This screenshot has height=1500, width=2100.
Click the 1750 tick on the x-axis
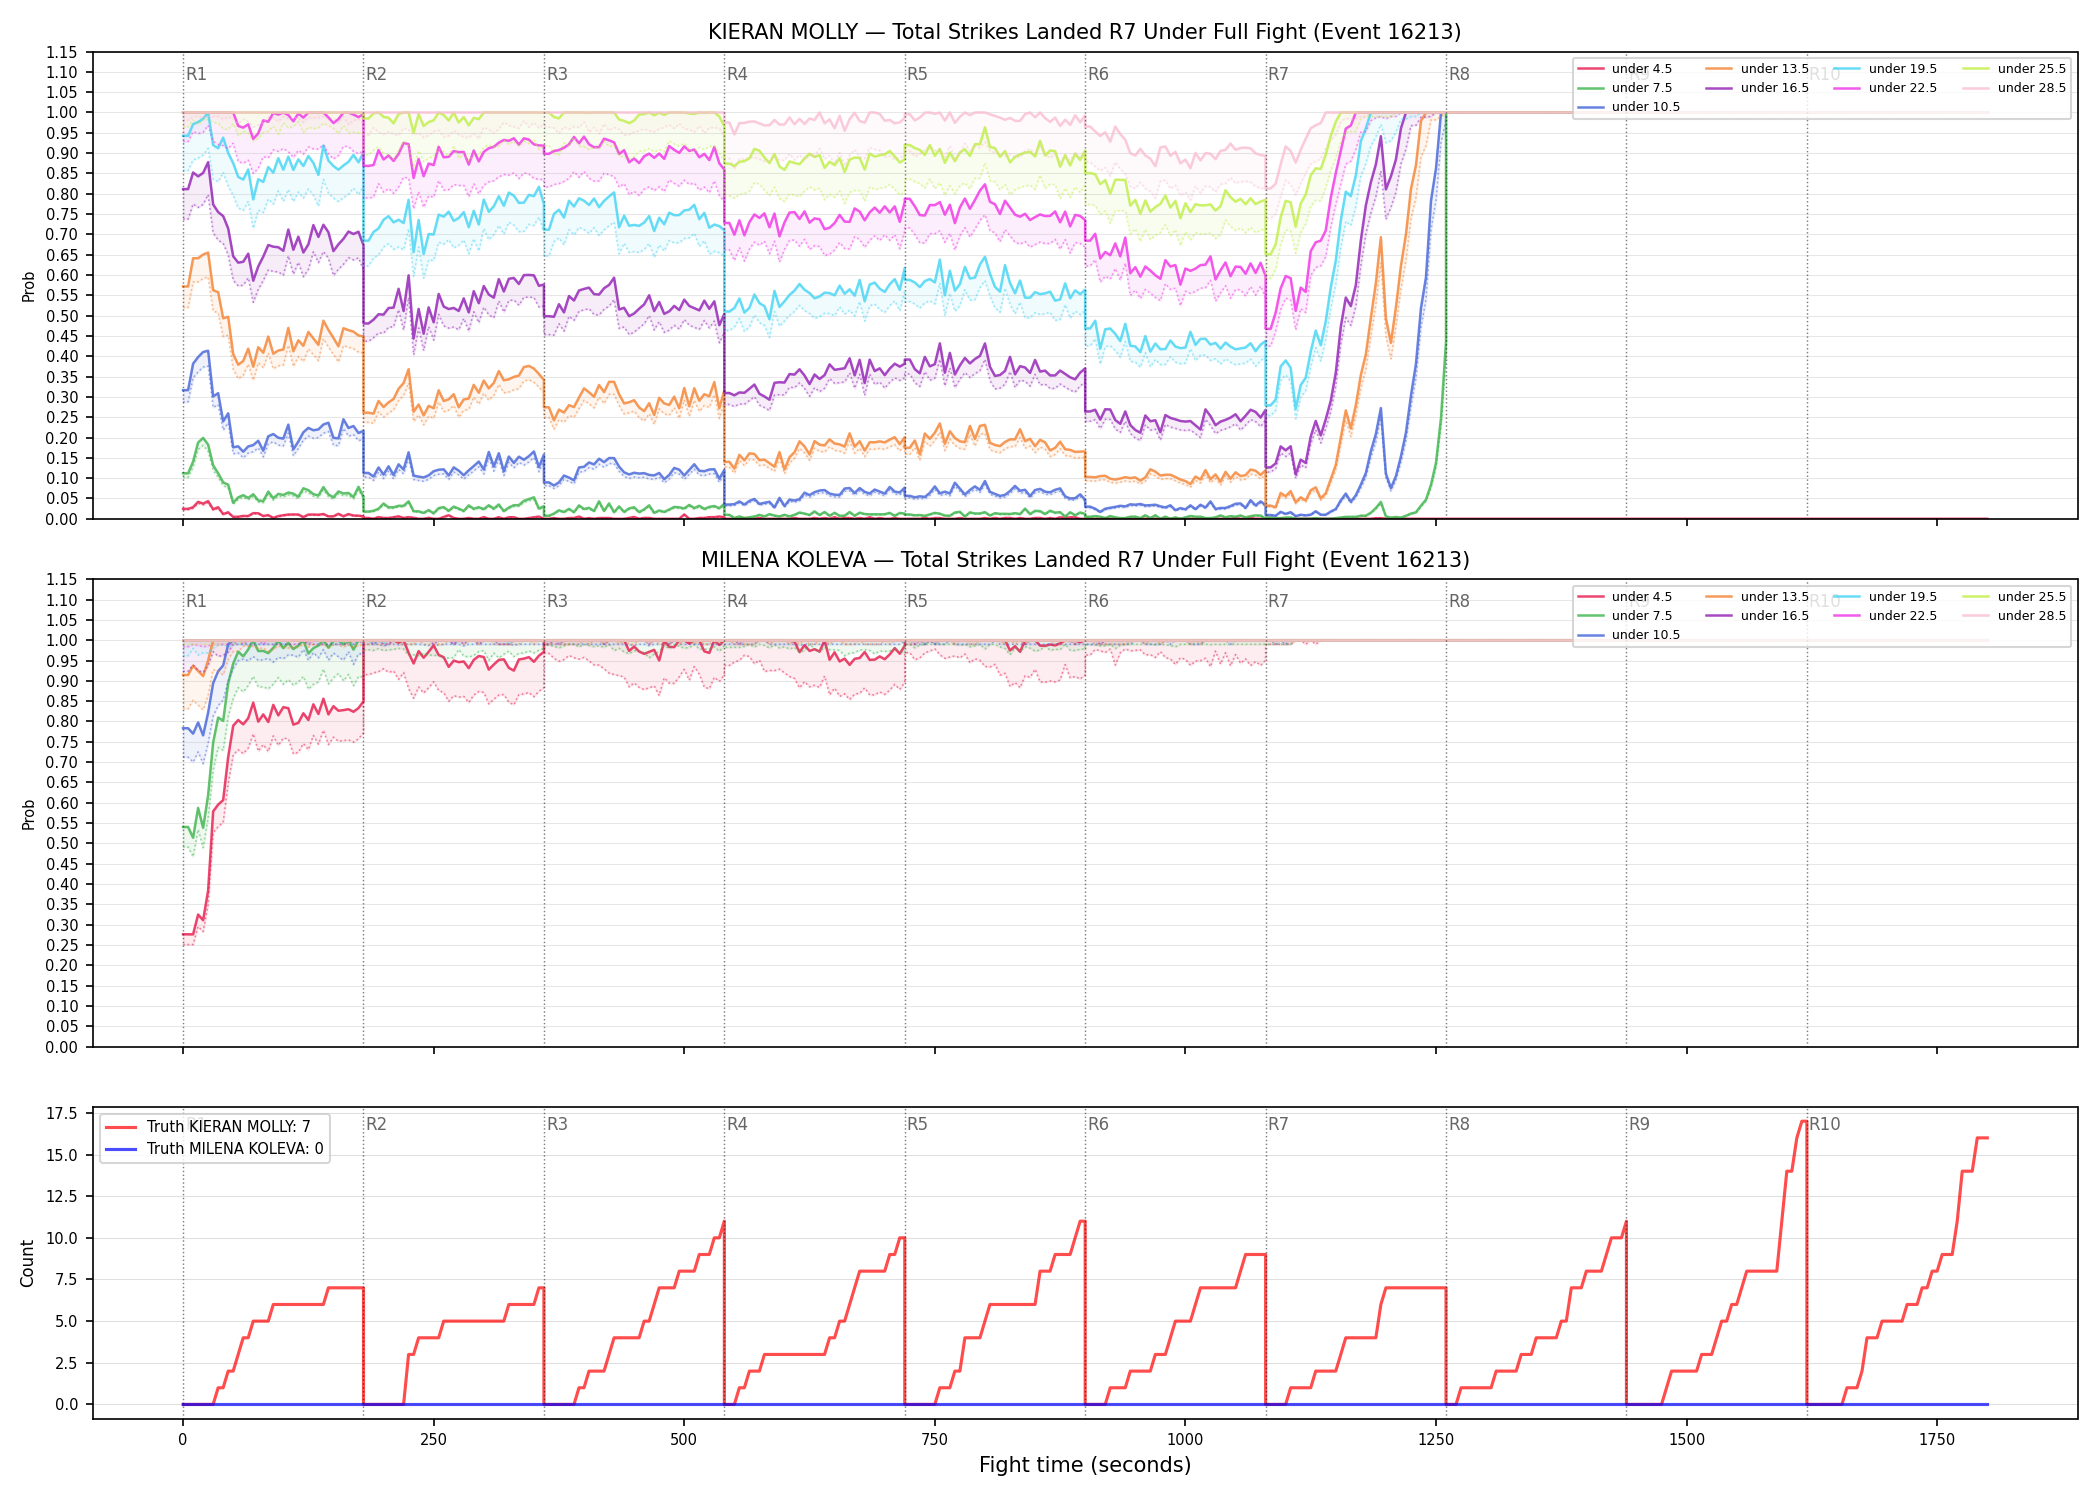(1937, 1439)
